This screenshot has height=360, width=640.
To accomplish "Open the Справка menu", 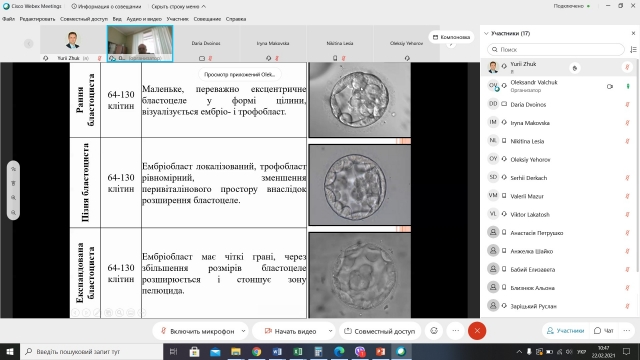I will (236, 19).
